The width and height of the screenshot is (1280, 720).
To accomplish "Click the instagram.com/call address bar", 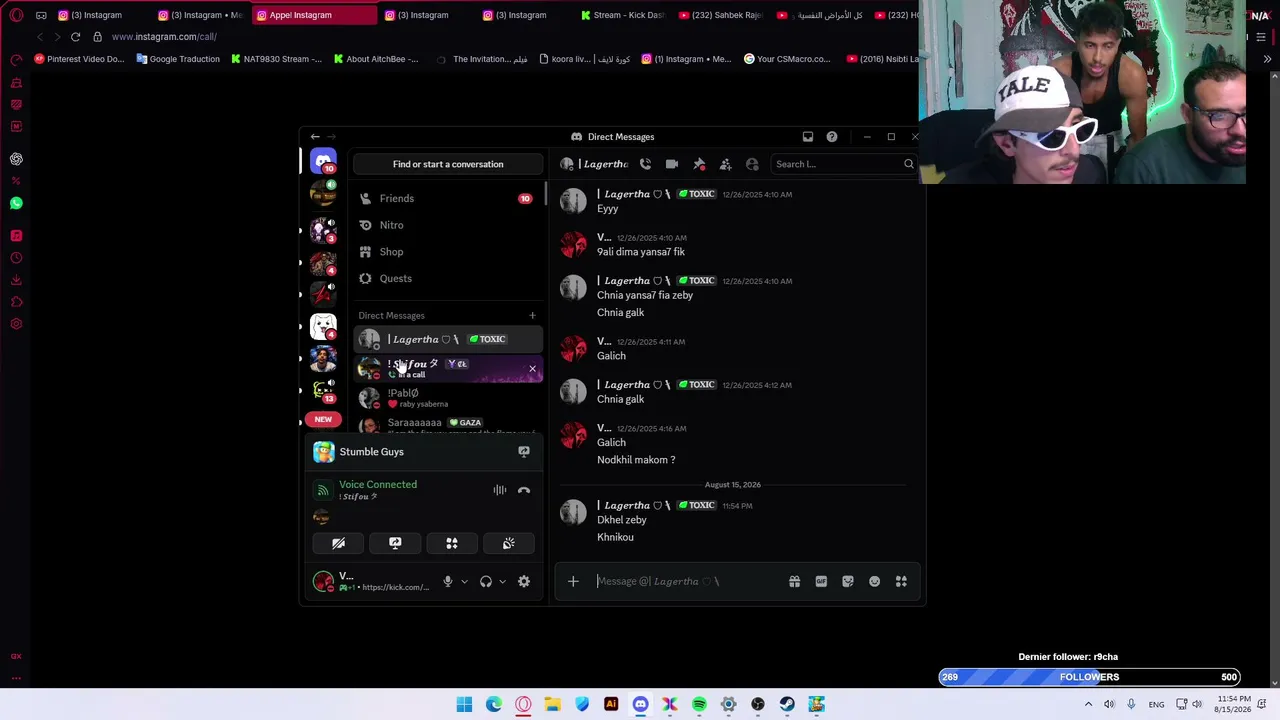I will (x=164, y=37).
